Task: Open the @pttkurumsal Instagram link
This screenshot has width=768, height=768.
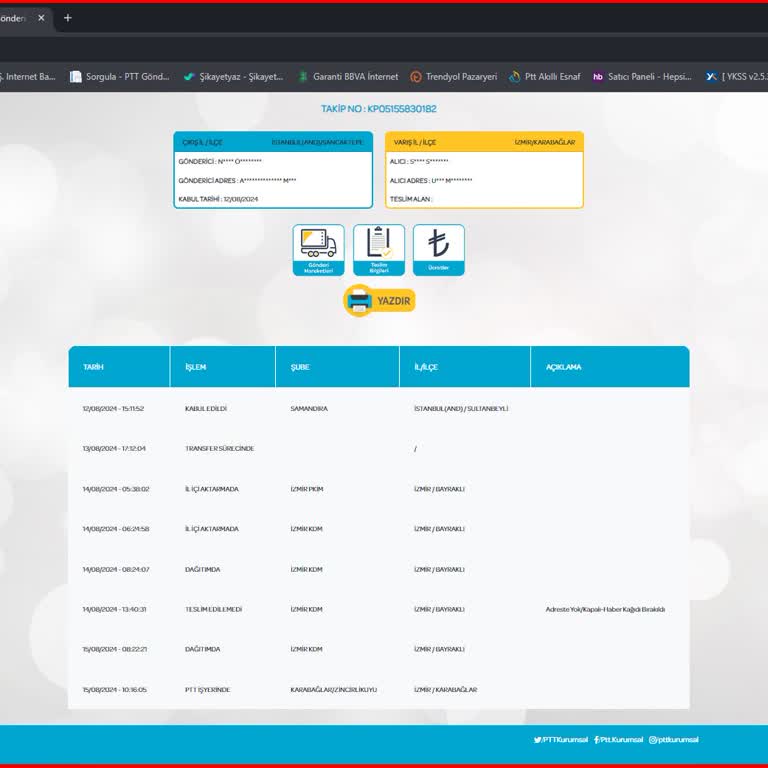Action: (x=674, y=740)
